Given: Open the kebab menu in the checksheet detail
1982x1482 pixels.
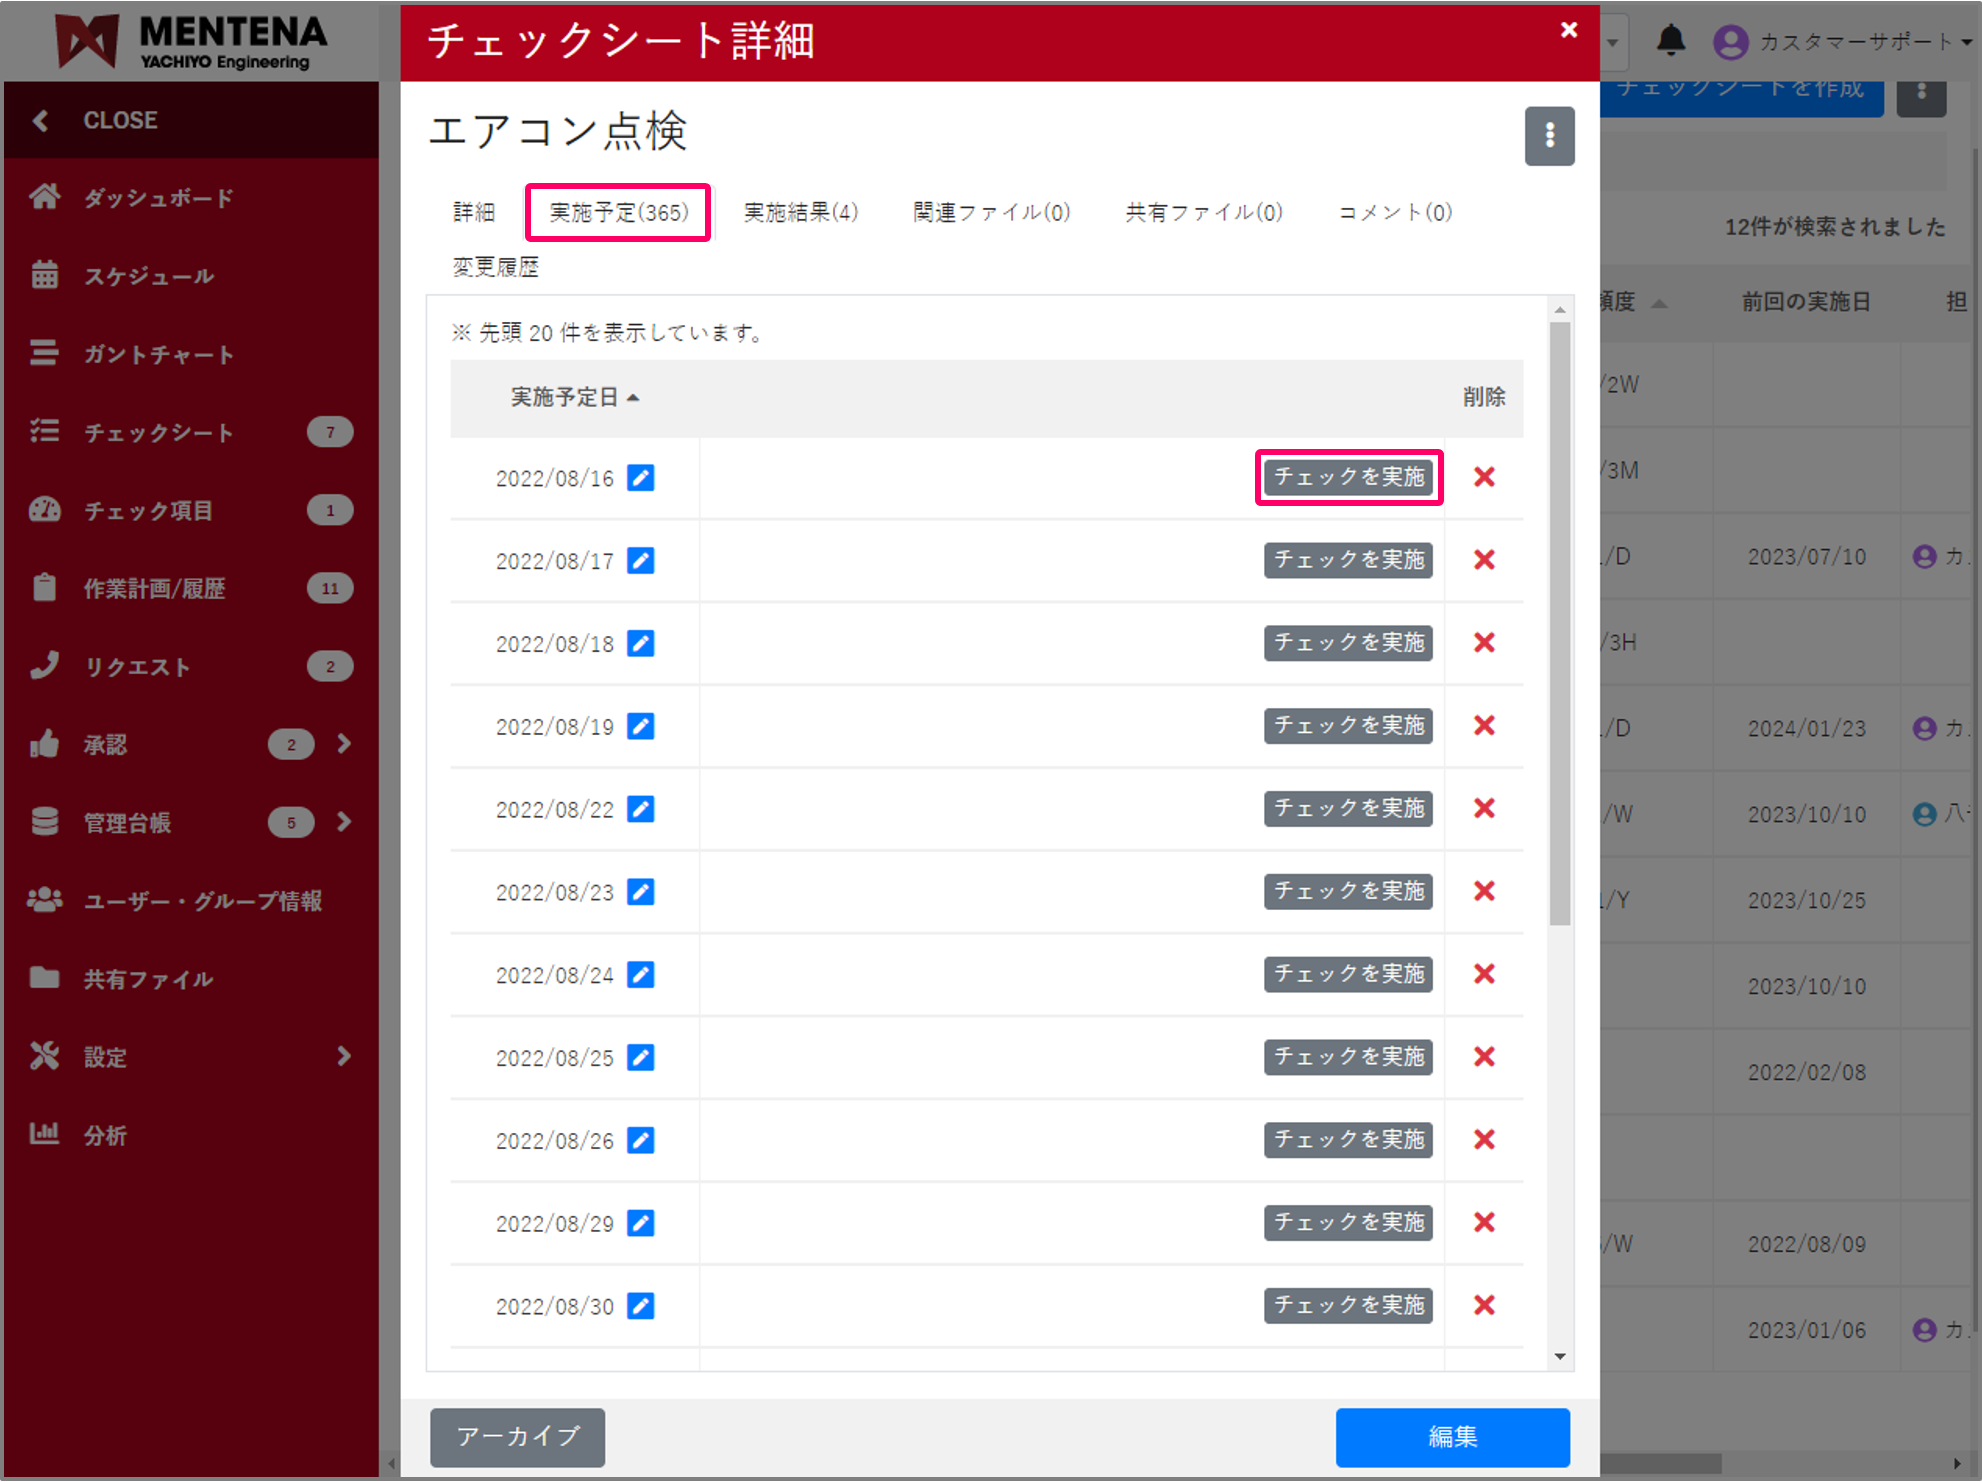Looking at the screenshot, I should pos(1549,136).
